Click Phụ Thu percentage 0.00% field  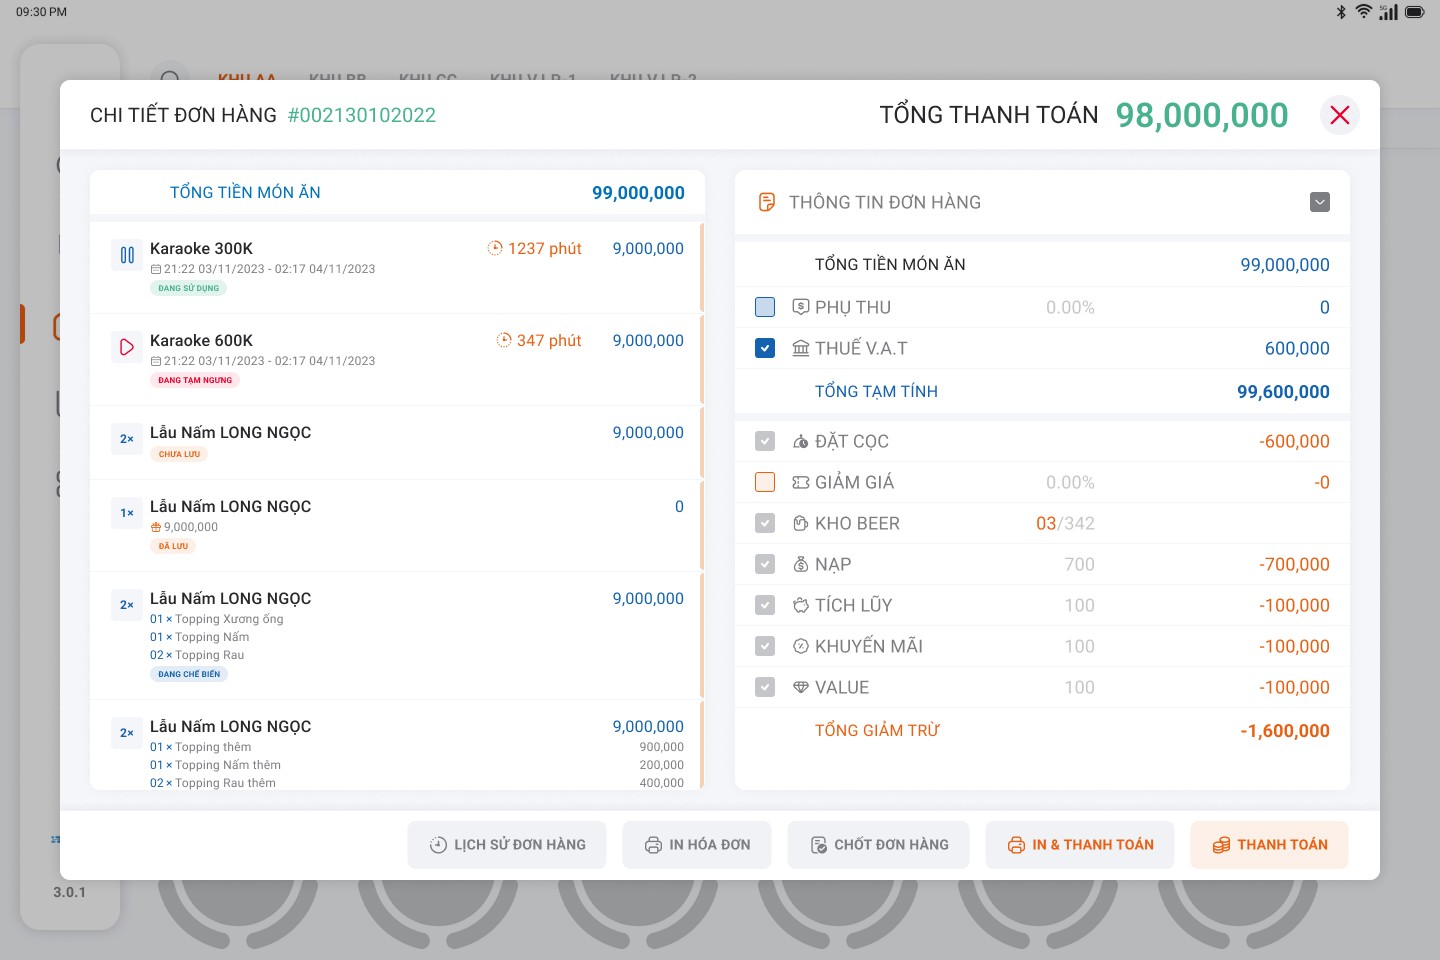[1070, 307]
